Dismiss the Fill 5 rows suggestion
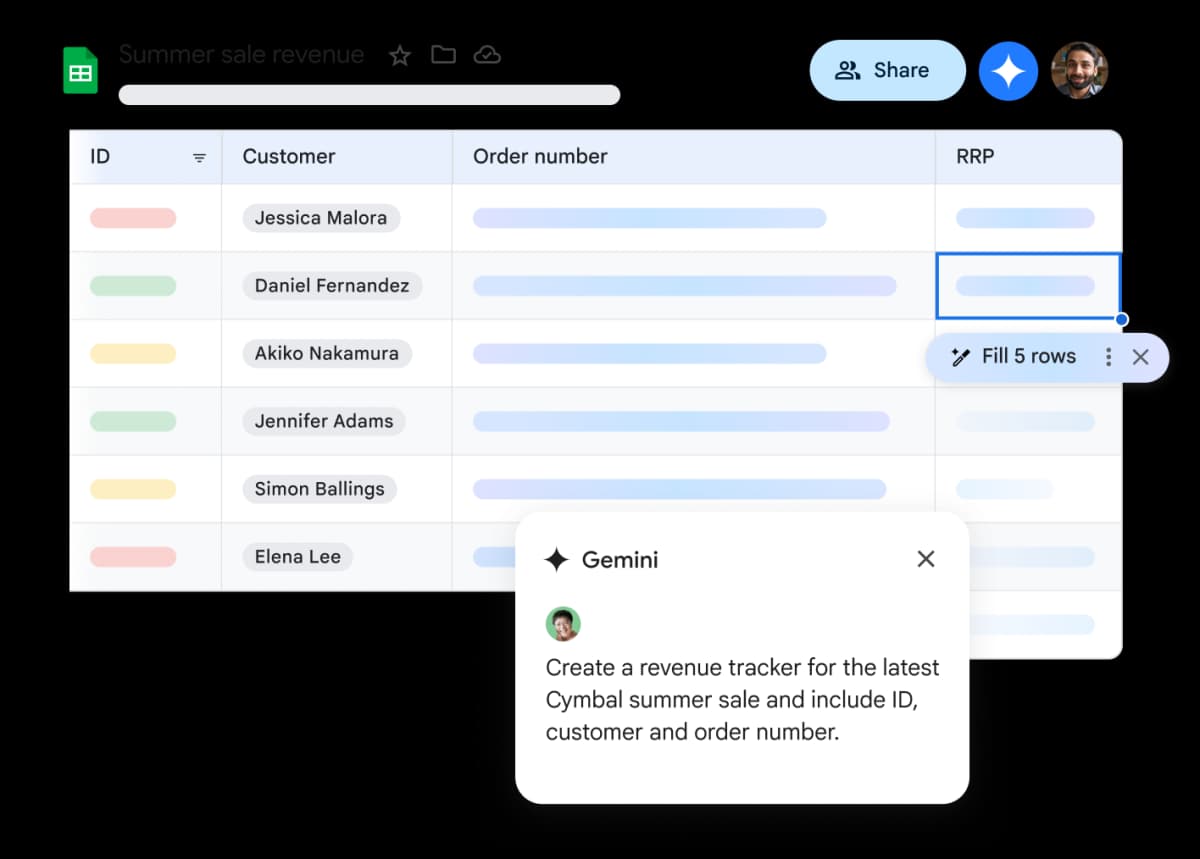 [1143, 356]
